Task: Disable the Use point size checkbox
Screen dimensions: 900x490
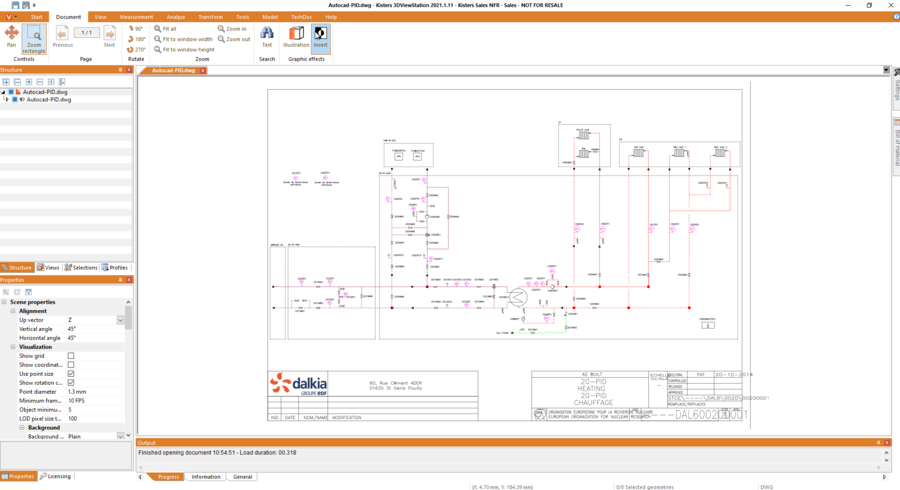Action: tap(71, 374)
